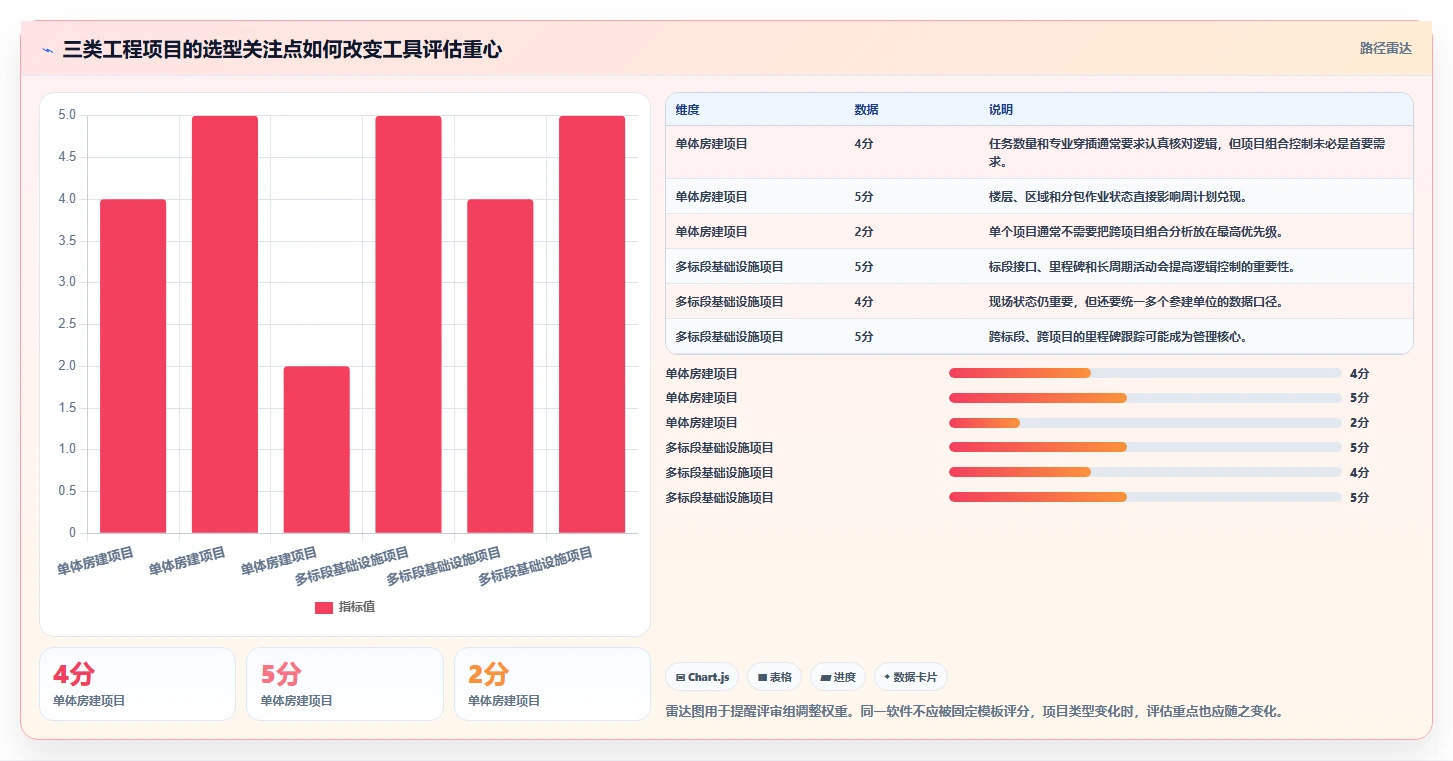The image size is (1453, 761).
Task: Click the Chart.js tag chip
Action: point(702,677)
